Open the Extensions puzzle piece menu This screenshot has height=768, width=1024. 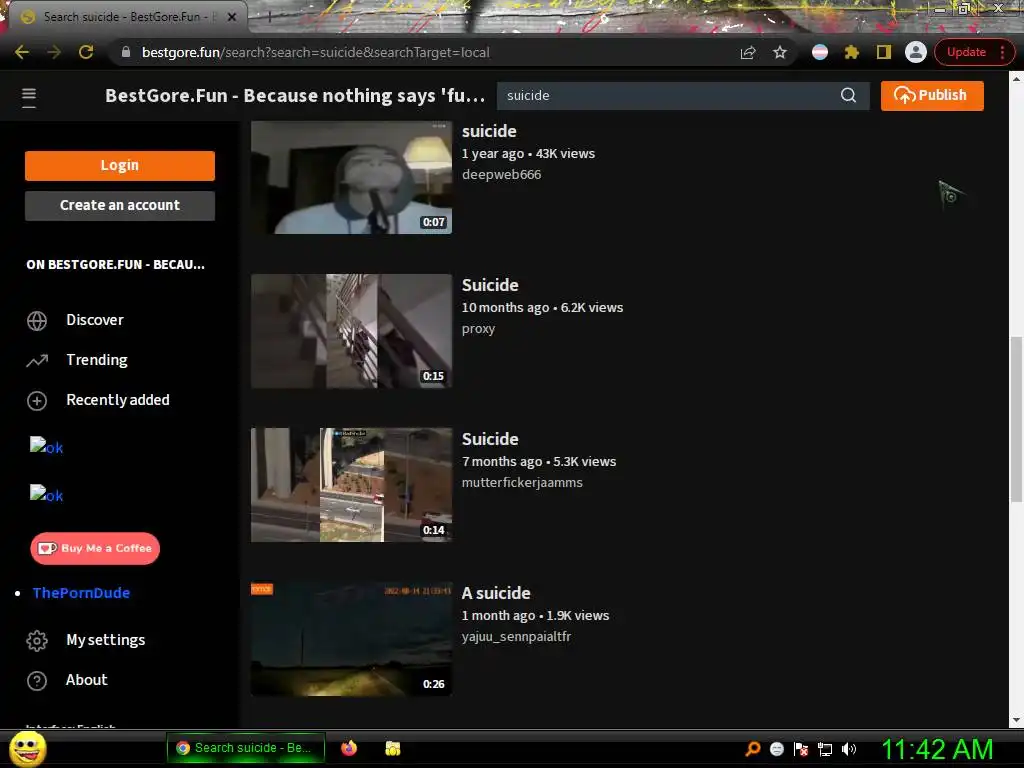point(852,52)
